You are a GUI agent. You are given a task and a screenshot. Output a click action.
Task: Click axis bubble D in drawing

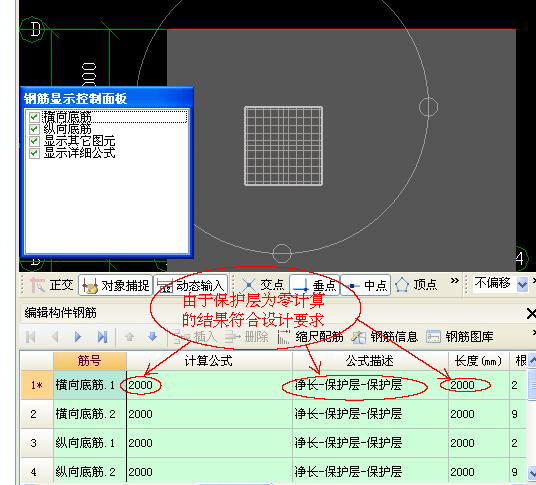tap(32, 29)
